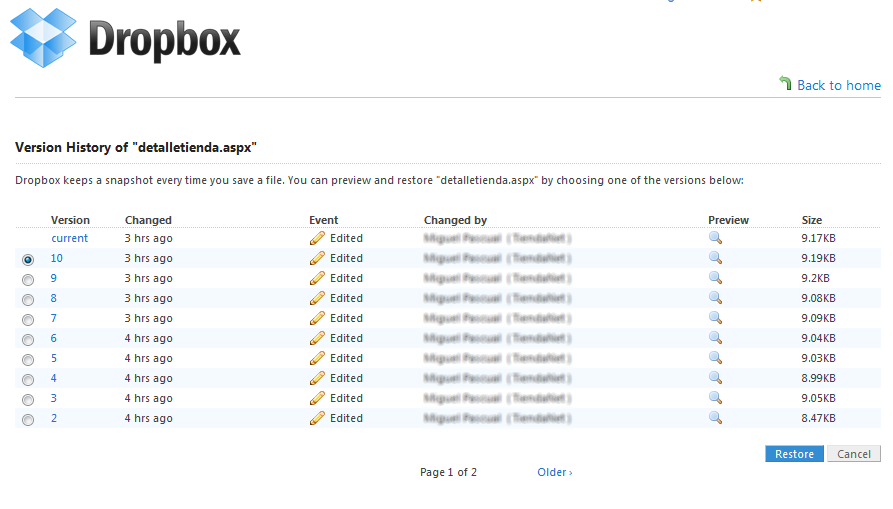Open version 6 link
The image size is (893, 509).
(x=54, y=338)
